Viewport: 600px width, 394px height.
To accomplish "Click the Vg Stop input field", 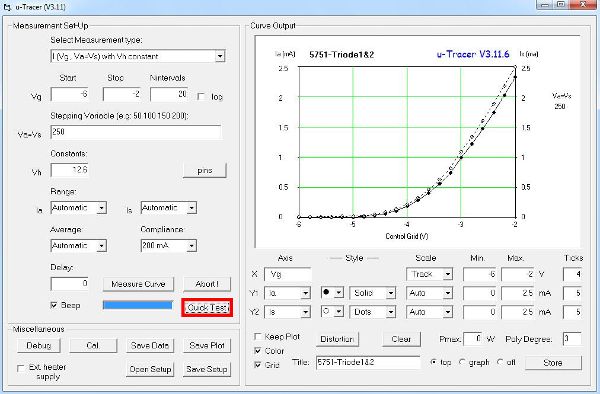I will point(122,94).
